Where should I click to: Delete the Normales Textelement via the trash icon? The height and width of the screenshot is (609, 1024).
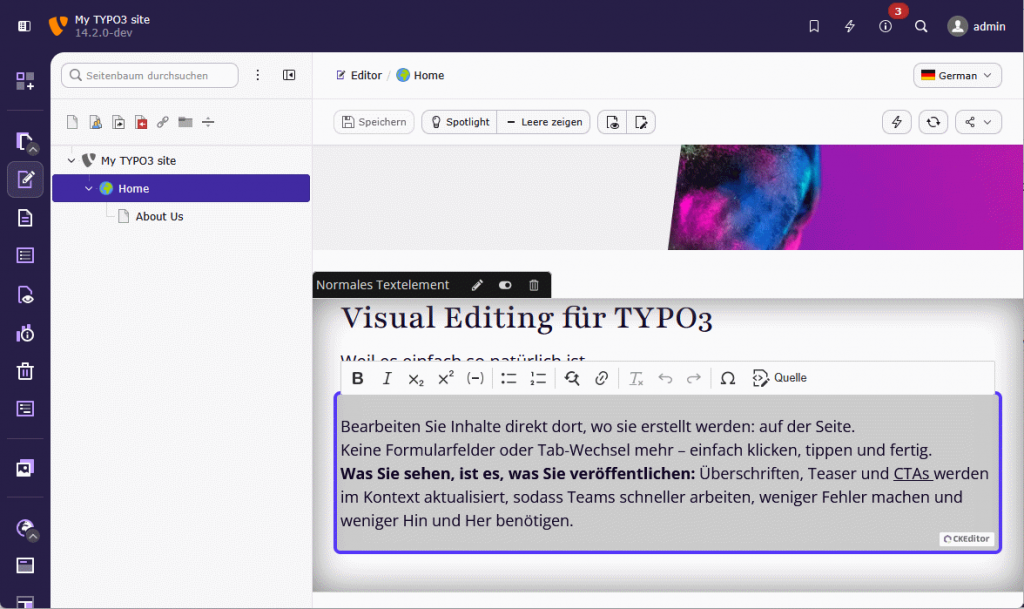click(x=533, y=285)
